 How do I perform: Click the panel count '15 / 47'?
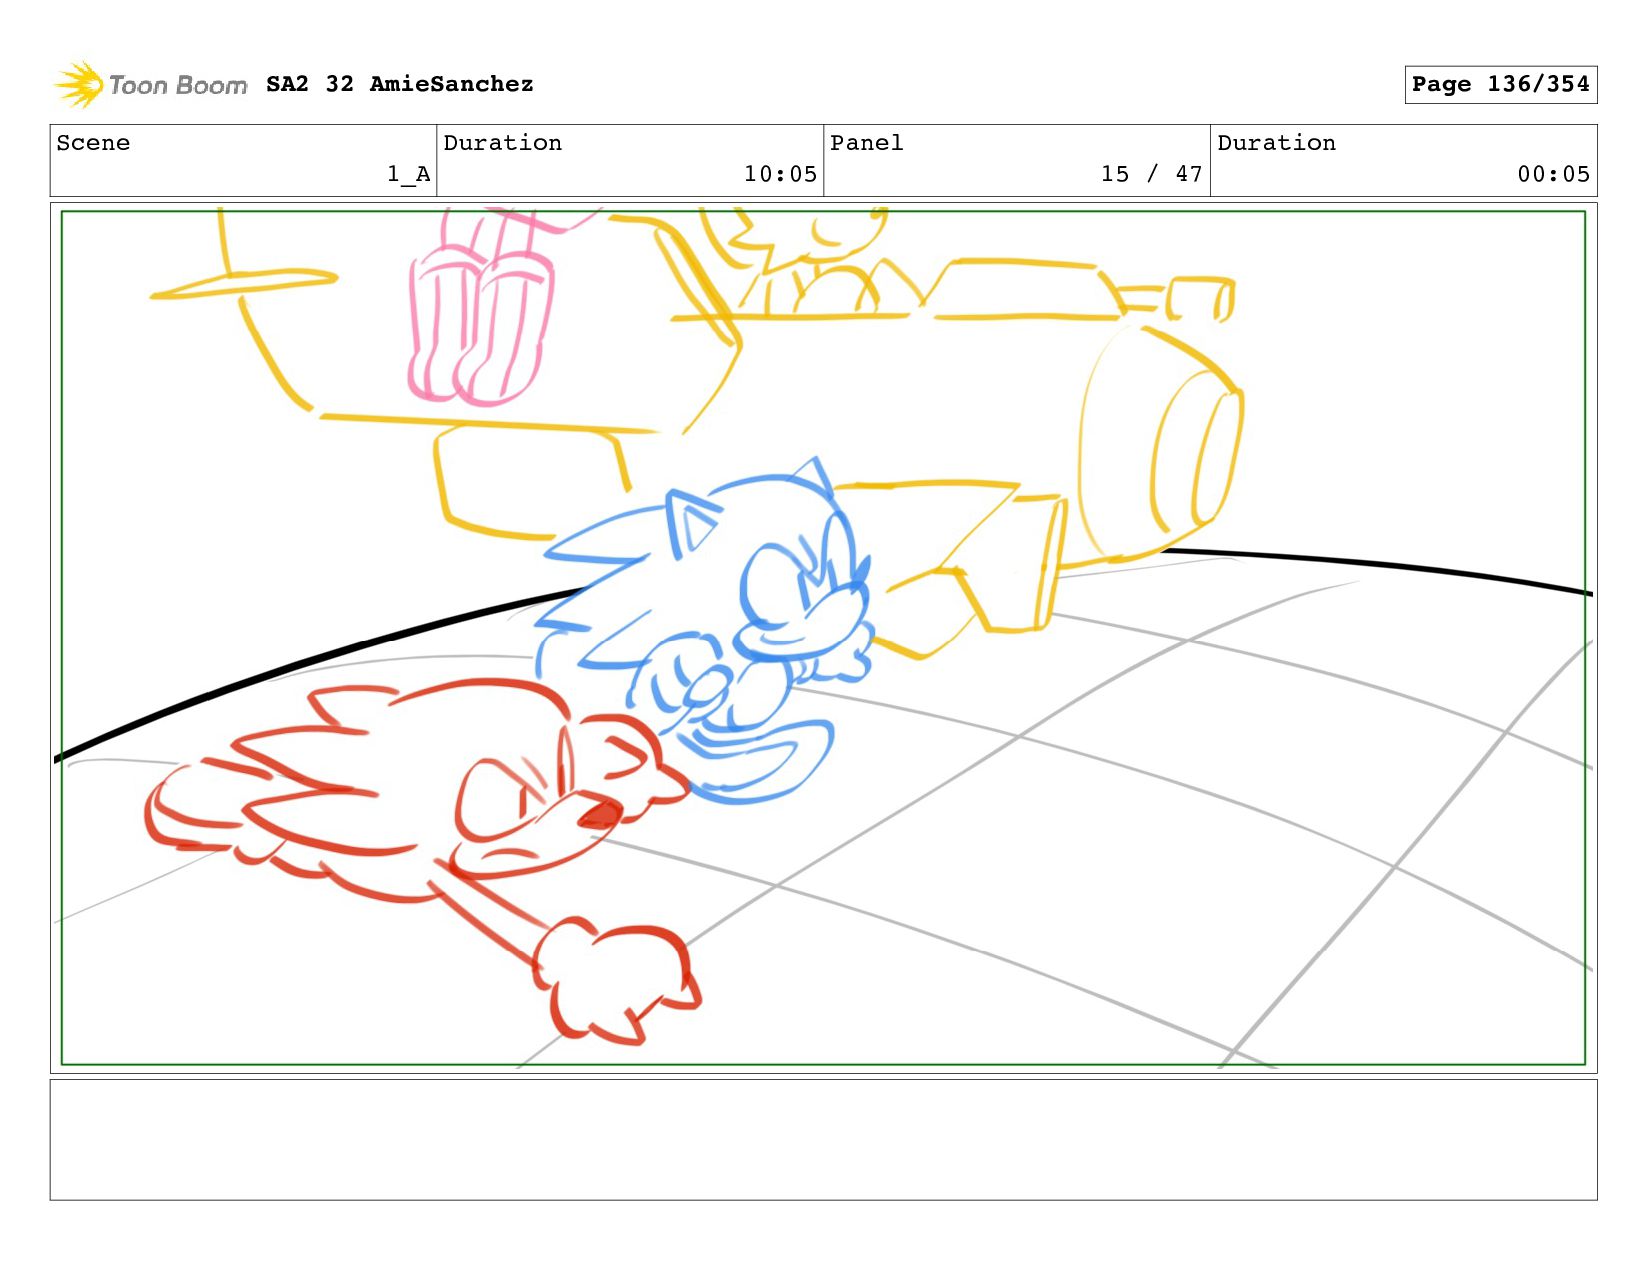point(1151,174)
